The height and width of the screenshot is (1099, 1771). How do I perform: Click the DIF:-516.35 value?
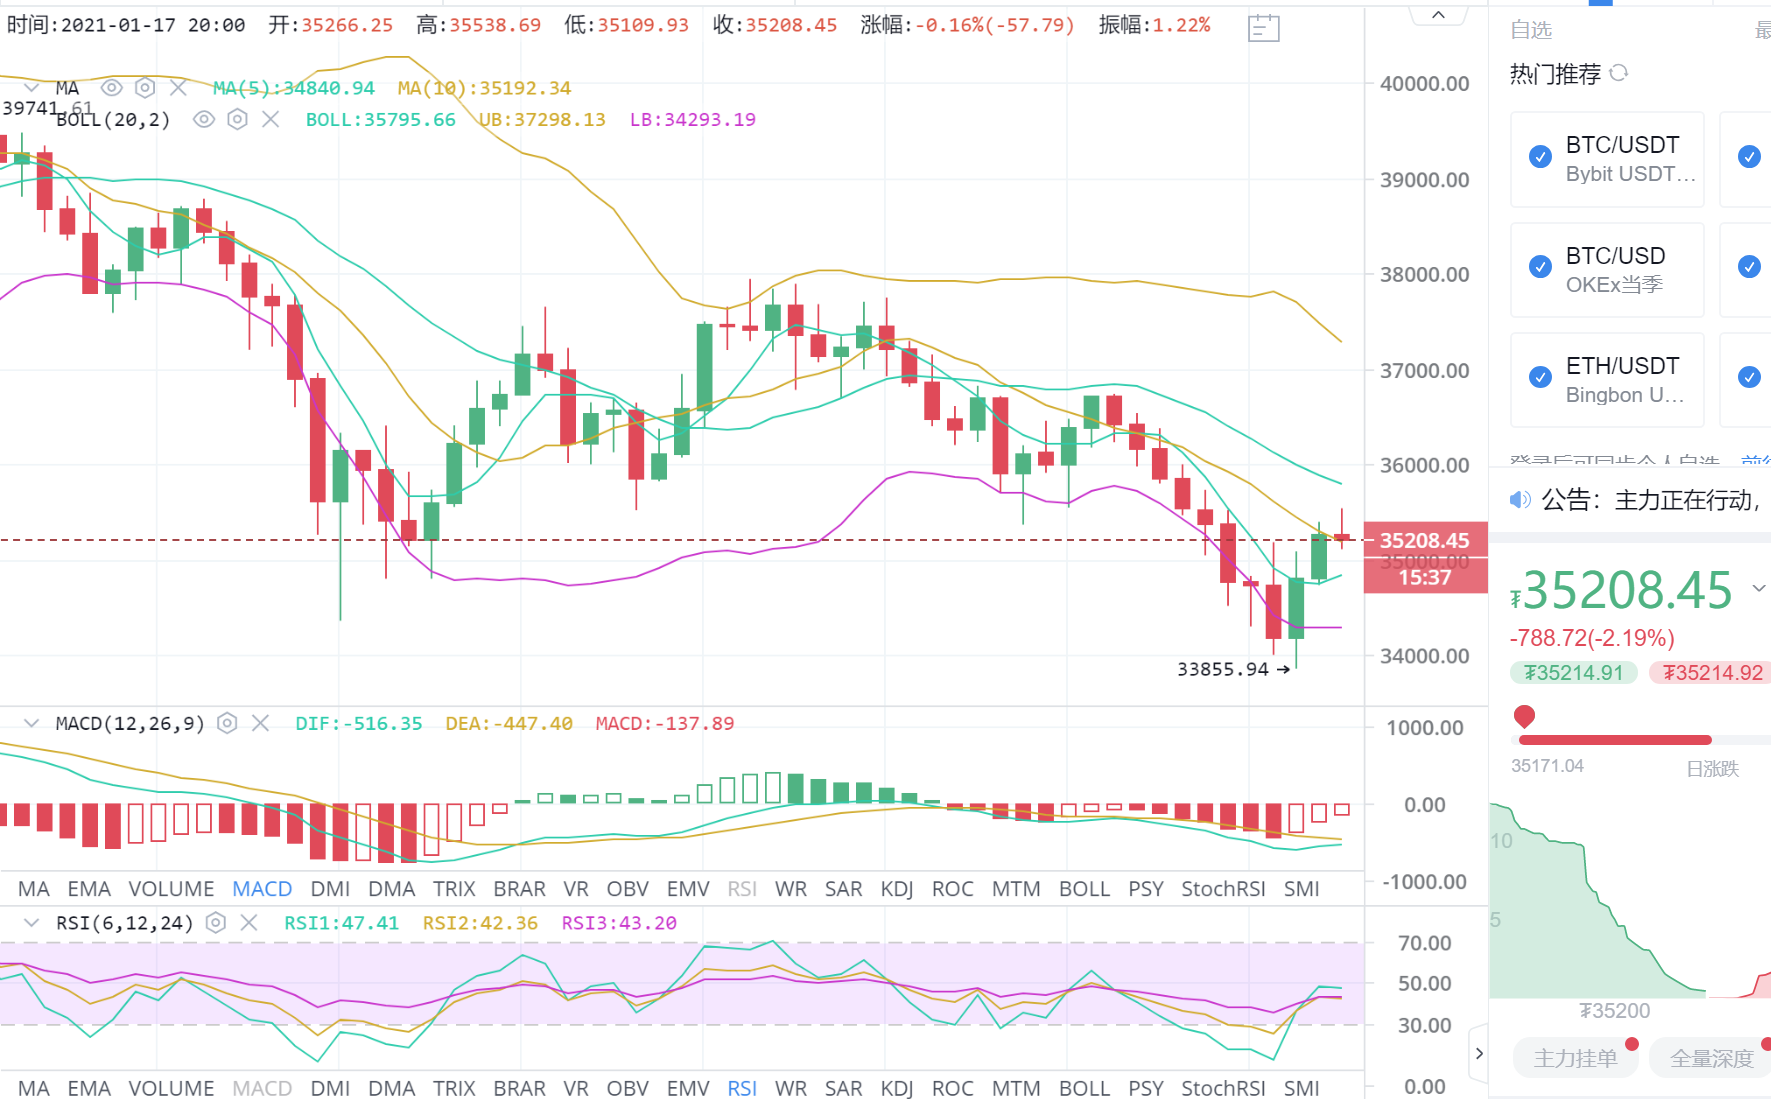[x=359, y=723]
